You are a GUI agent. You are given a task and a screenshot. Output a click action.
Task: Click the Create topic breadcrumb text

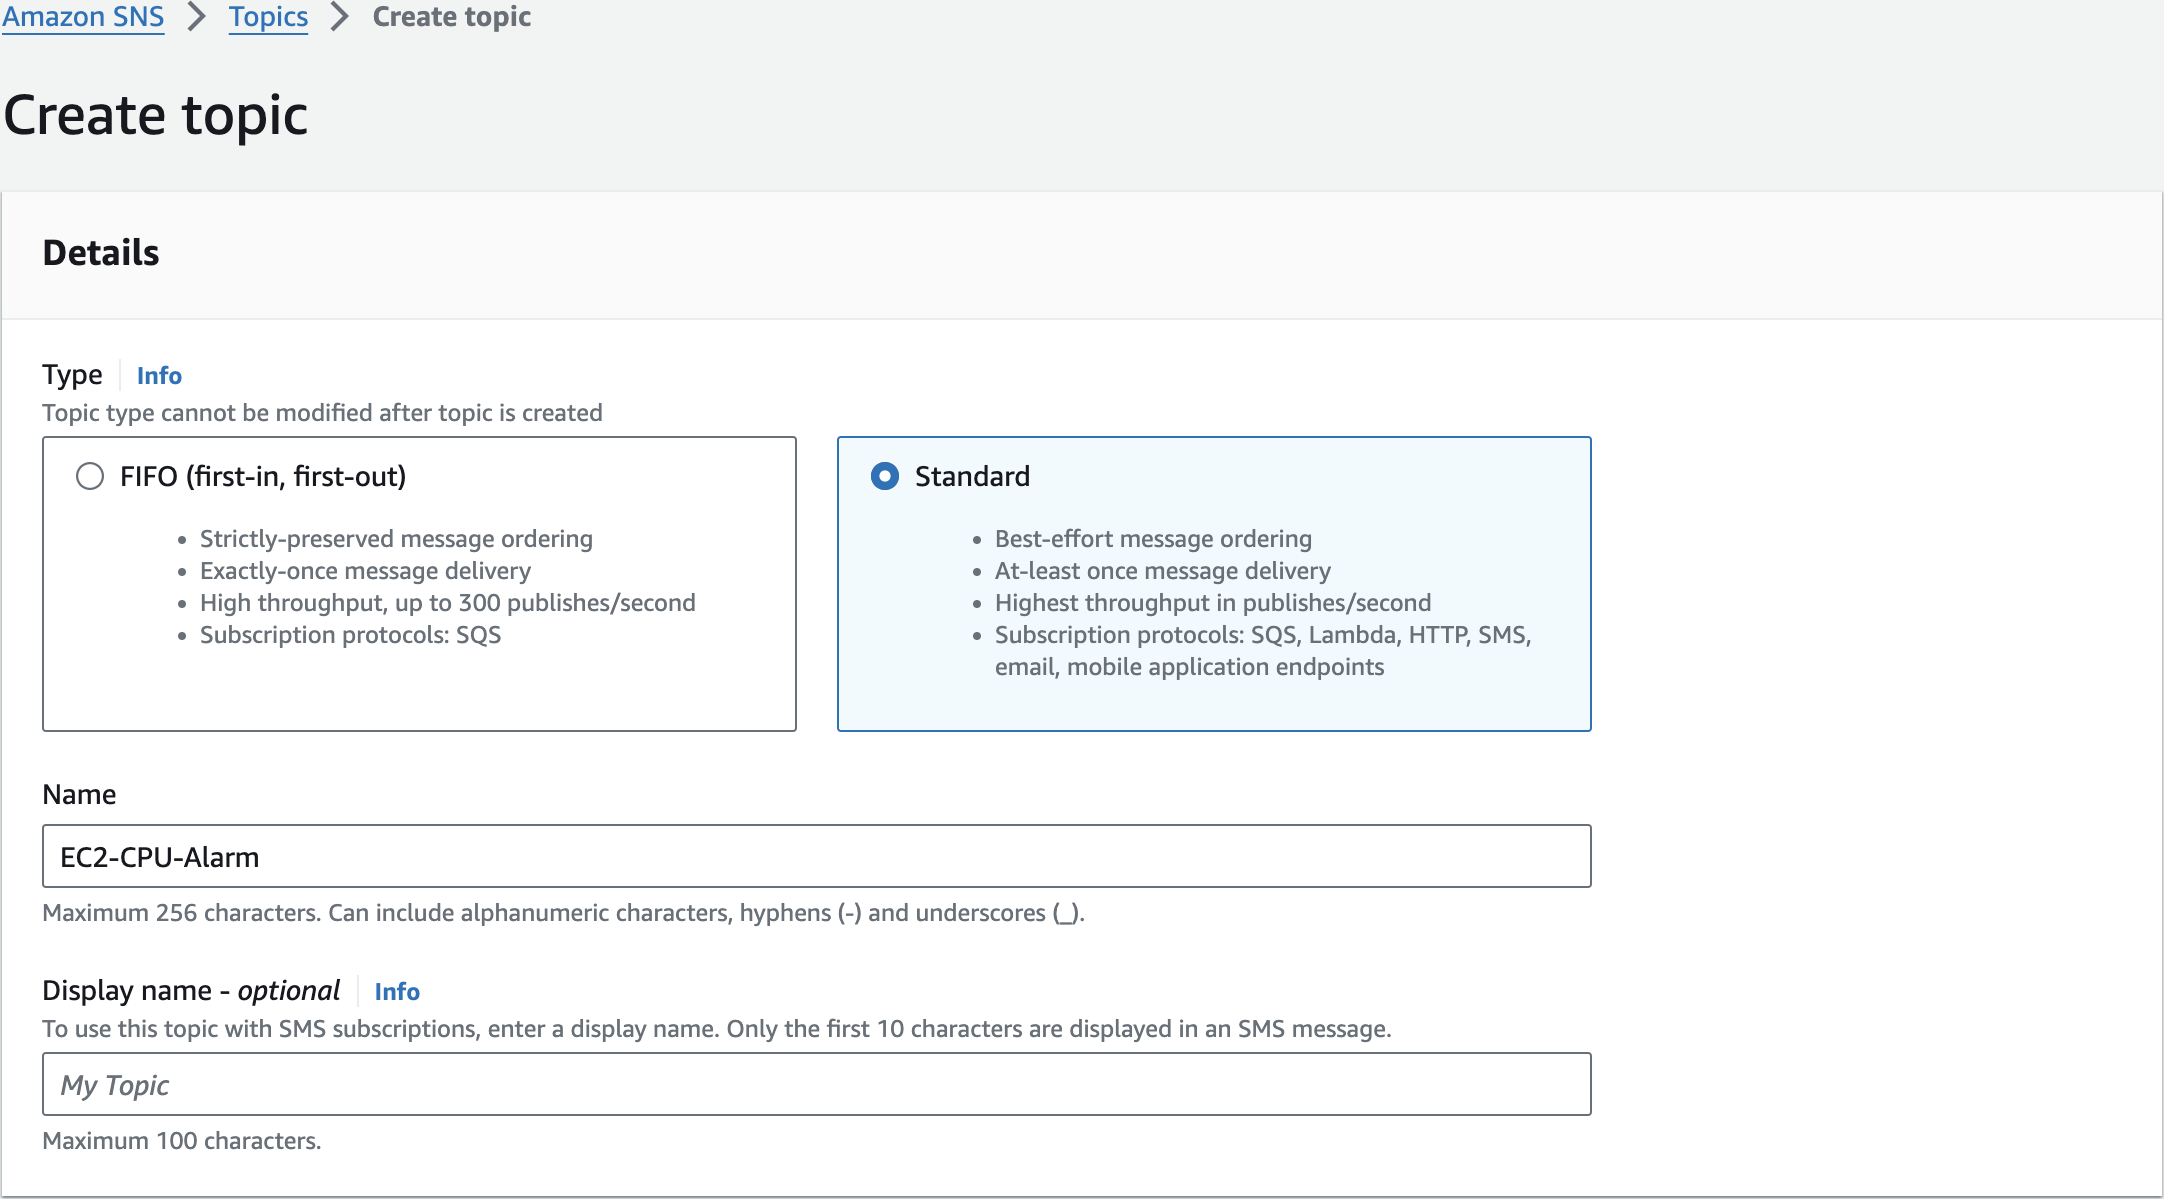click(x=451, y=17)
